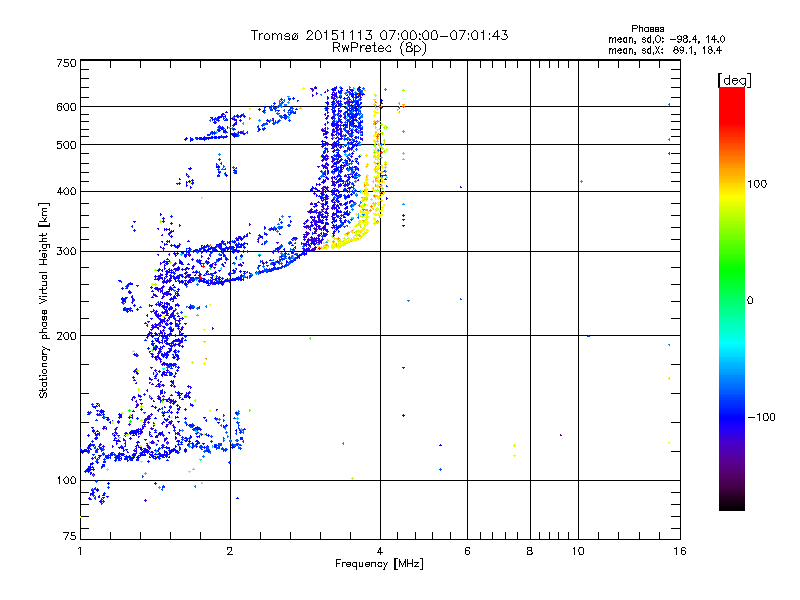This screenshot has width=800, height=600.
Task: Click the x-axis tick label '2'
Action: (x=230, y=551)
